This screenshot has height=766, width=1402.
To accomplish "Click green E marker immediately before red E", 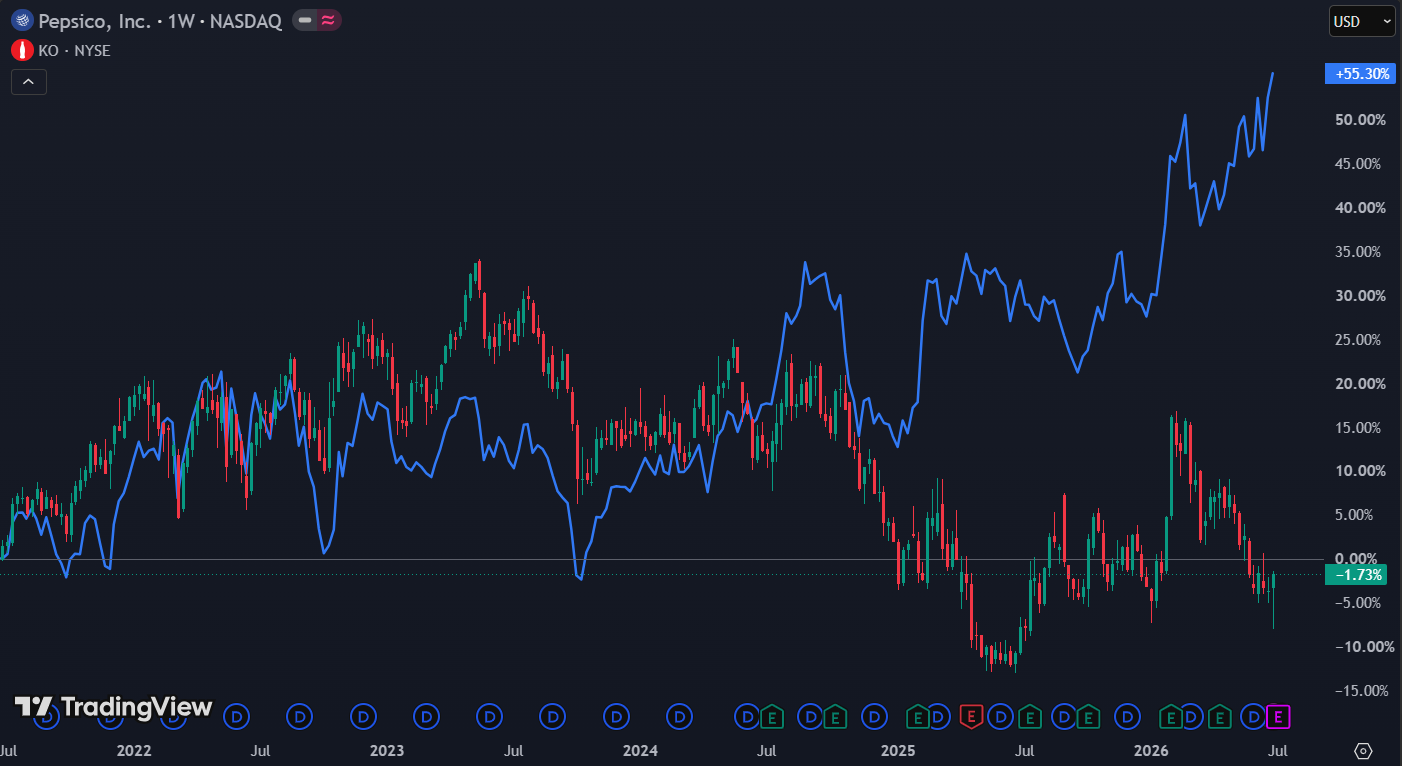I will coord(917,716).
